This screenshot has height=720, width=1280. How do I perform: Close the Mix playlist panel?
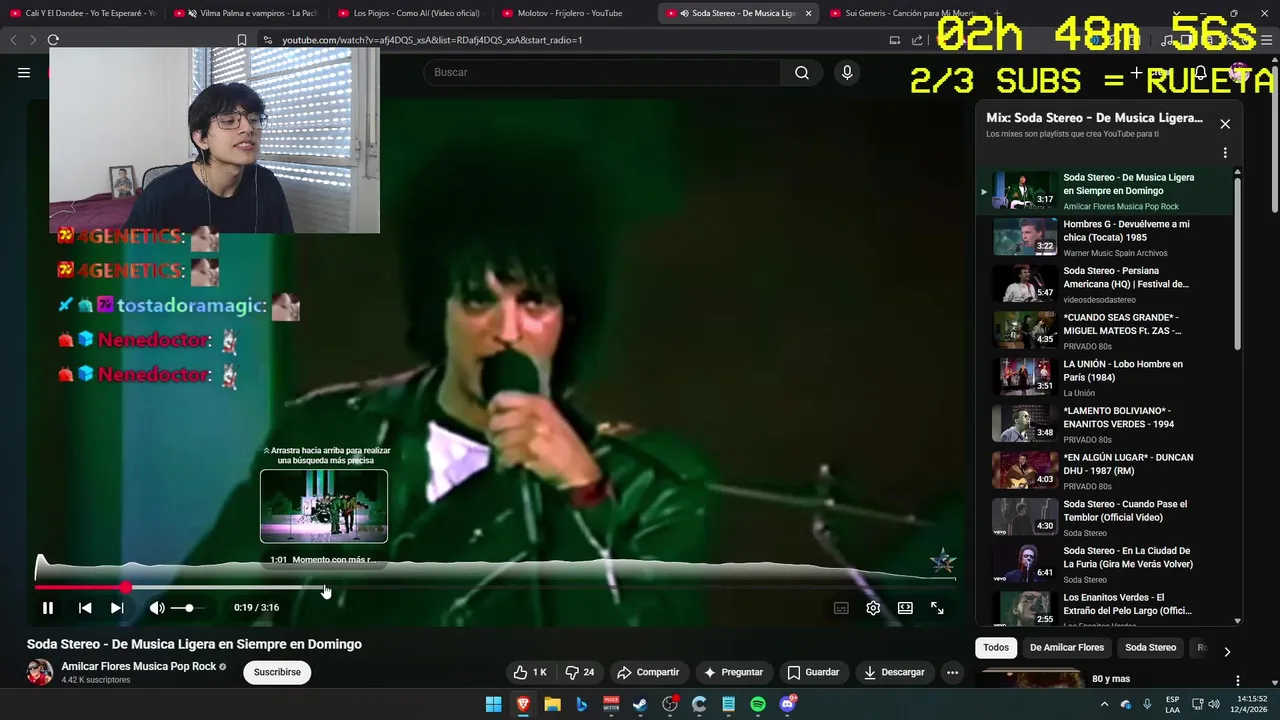[x=1225, y=124]
